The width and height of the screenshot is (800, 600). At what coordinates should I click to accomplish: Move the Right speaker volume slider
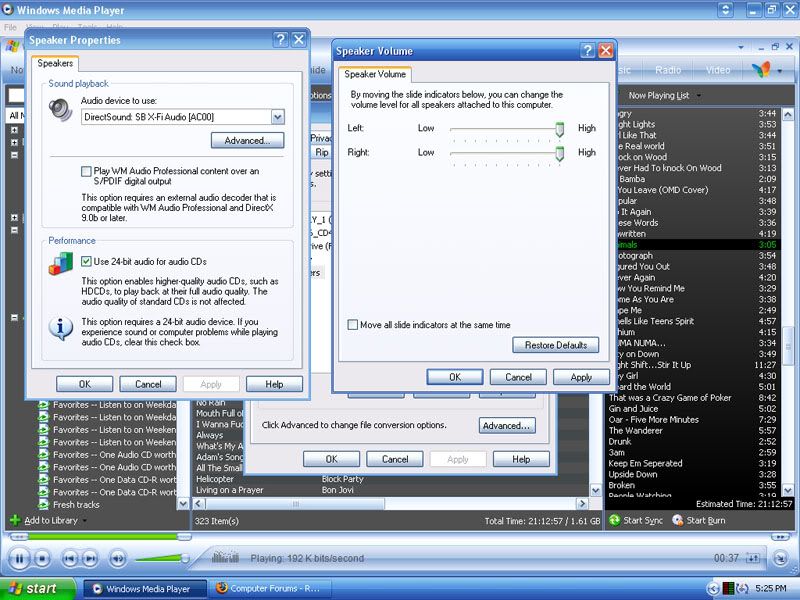coord(560,153)
